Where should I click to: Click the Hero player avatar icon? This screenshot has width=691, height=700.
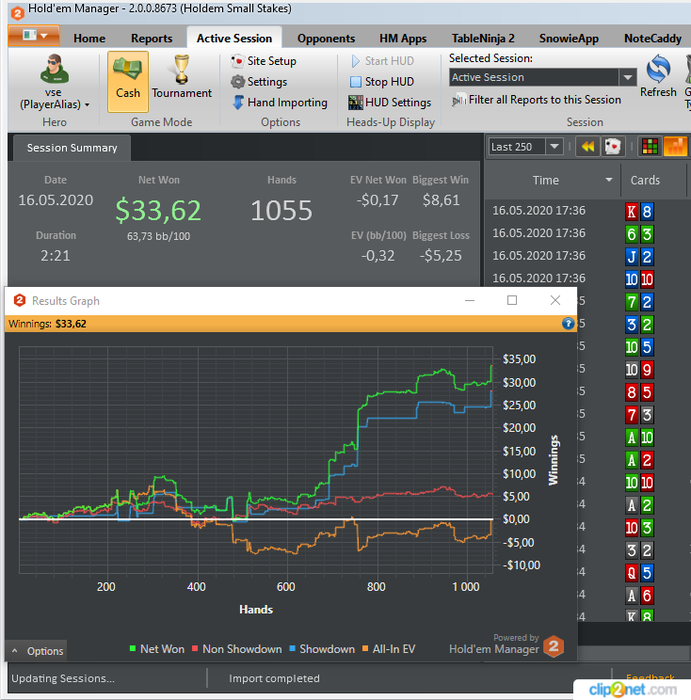tap(54, 69)
